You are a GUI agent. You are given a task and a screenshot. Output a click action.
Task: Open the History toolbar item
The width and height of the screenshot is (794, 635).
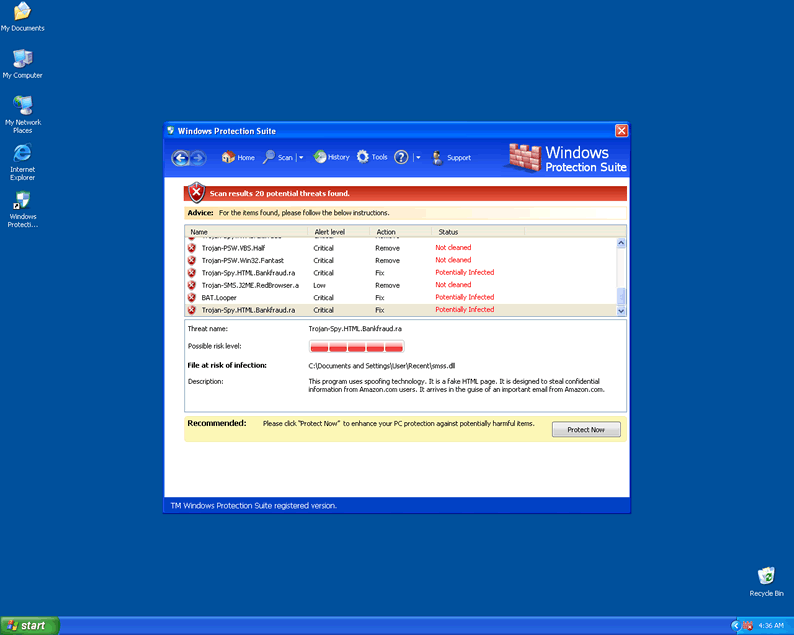pyautogui.click(x=320, y=157)
